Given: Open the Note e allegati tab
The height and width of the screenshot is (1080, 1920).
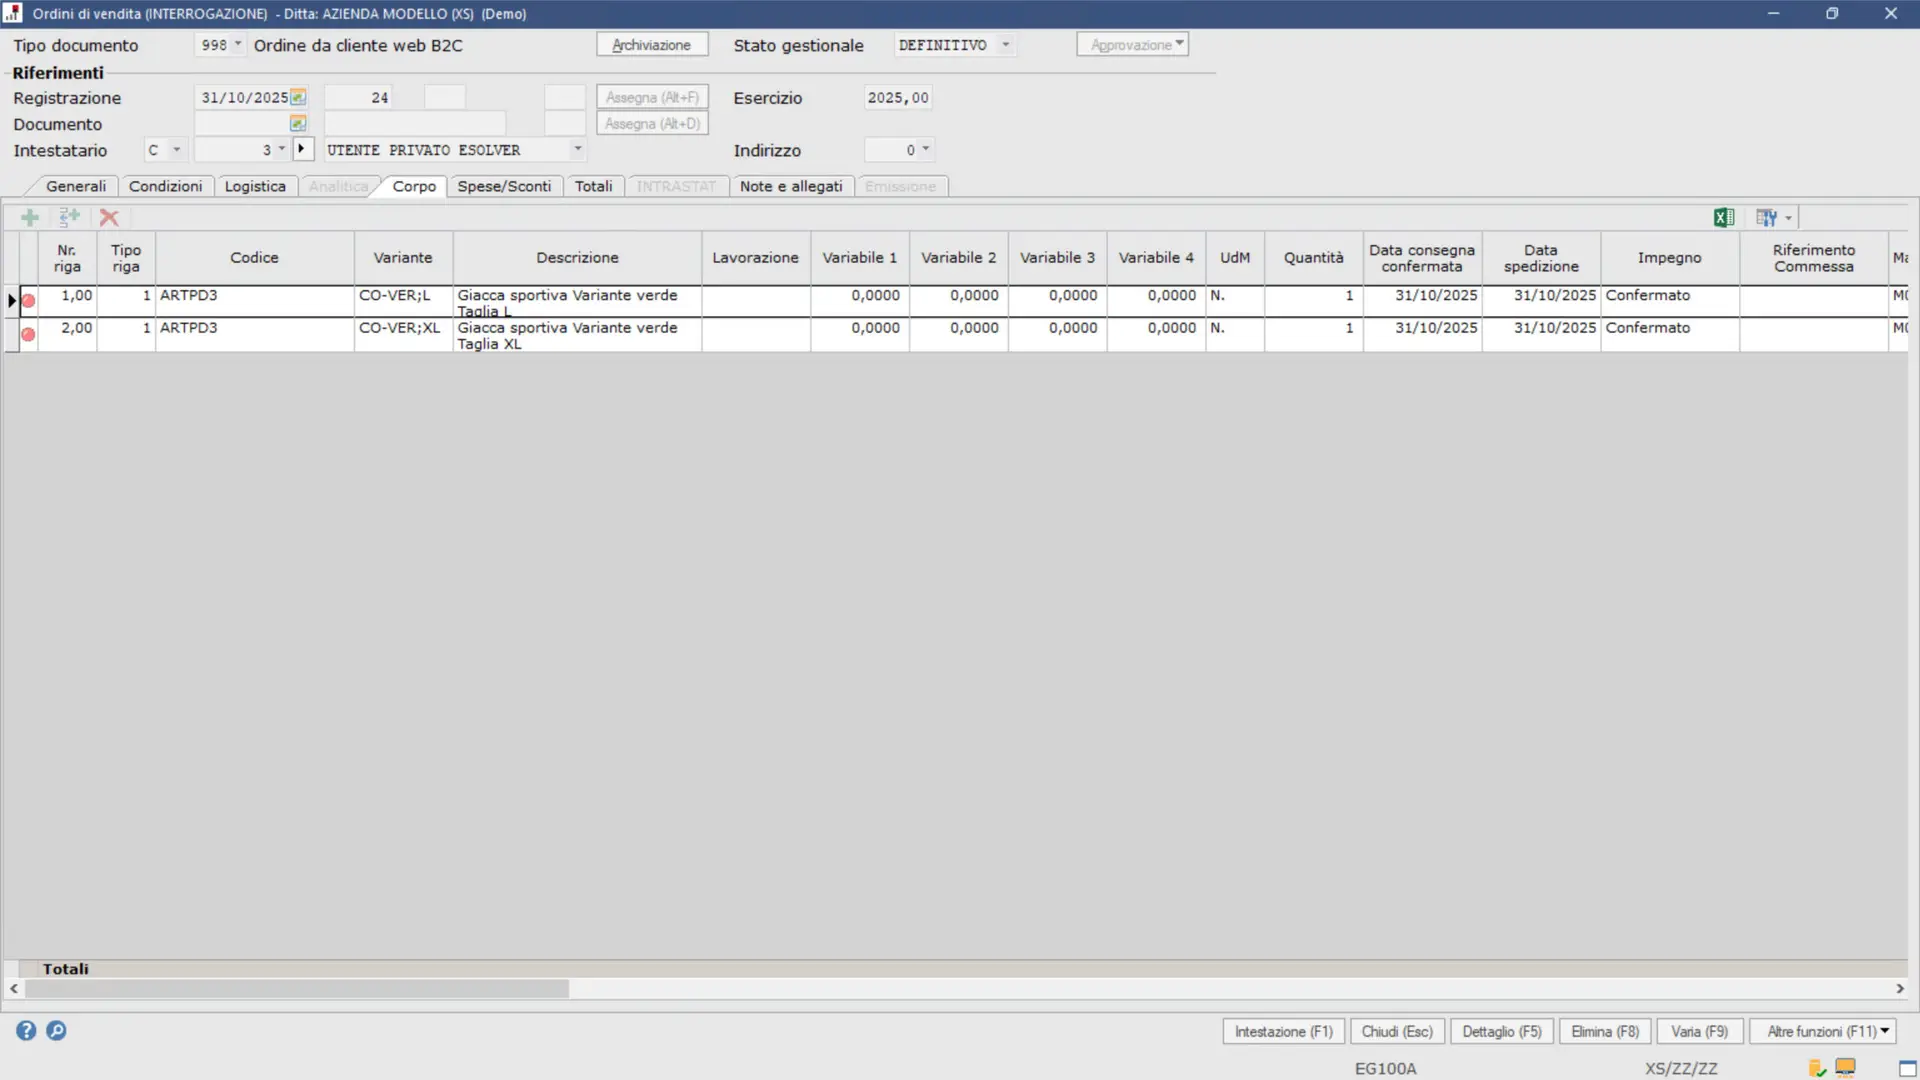Looking at the screenshot, I should pyautogui.click(x=790, y=186).
